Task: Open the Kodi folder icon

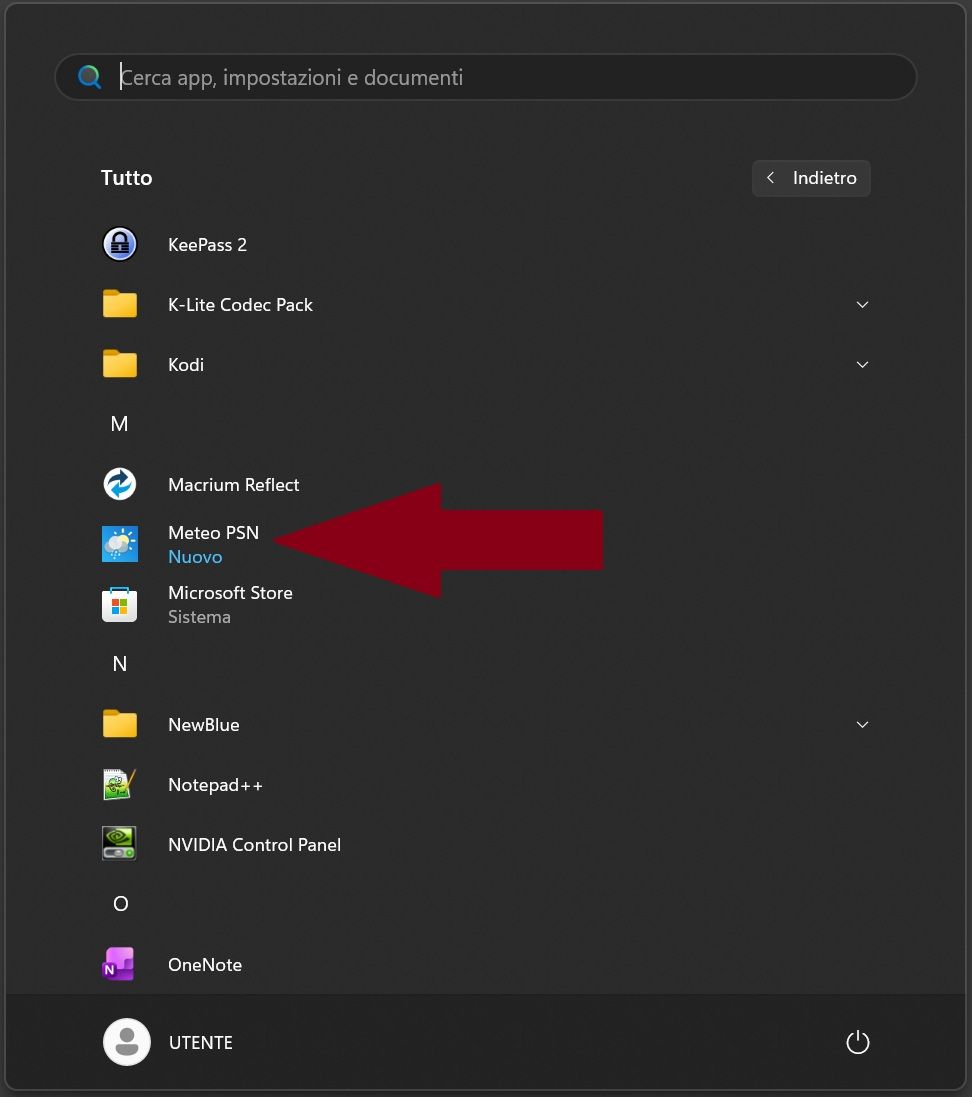Action: 120,364
